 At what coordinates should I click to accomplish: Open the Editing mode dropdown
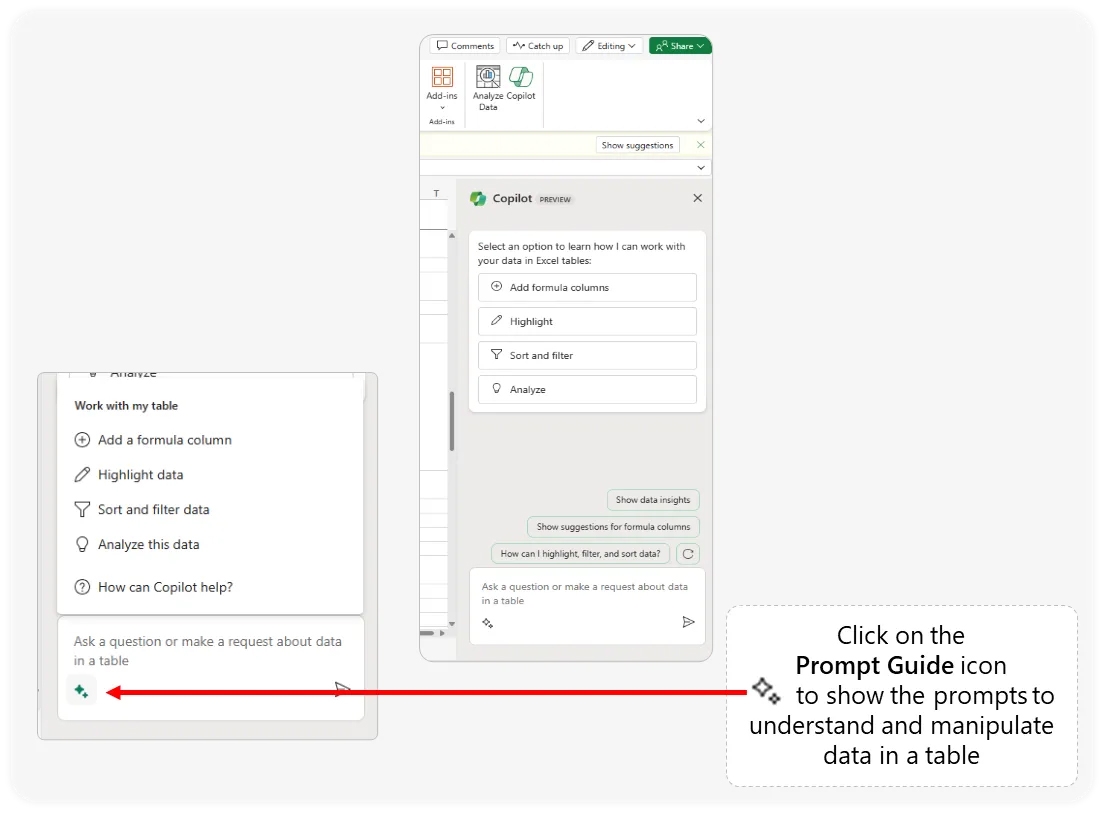coord(610,46)
